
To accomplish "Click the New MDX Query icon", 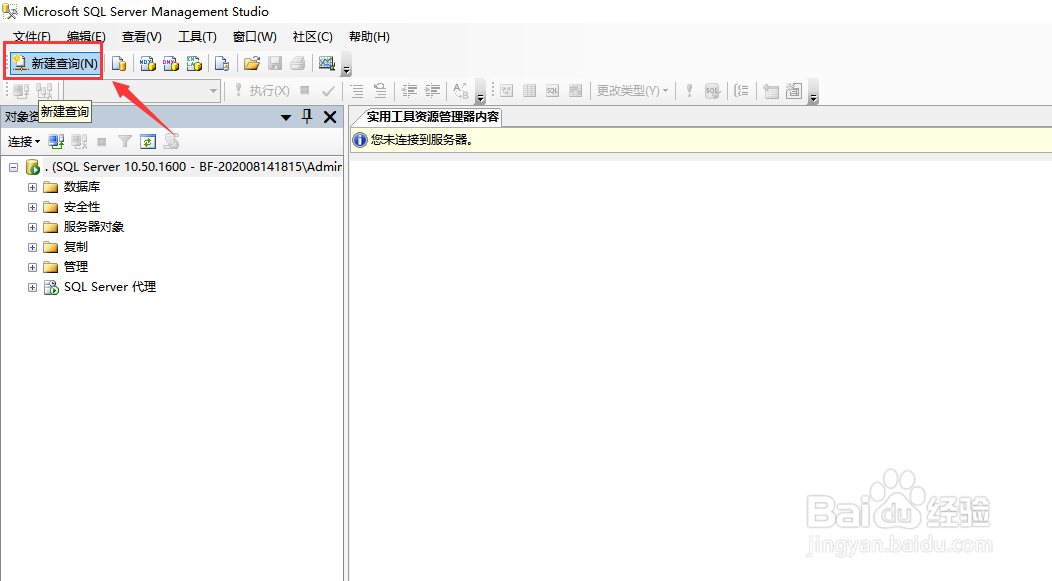I will click(147, 63).
